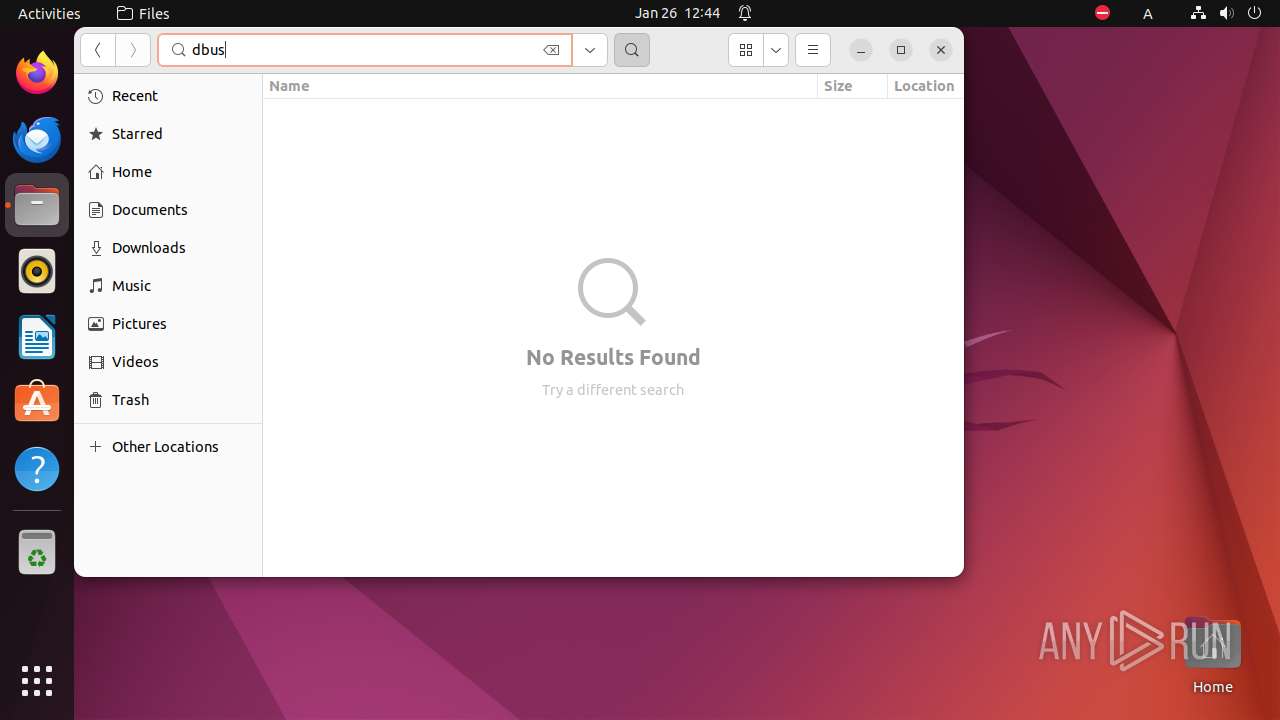Open the hamburger main menu
1280x720 pixels.
[x=813, y=50]
